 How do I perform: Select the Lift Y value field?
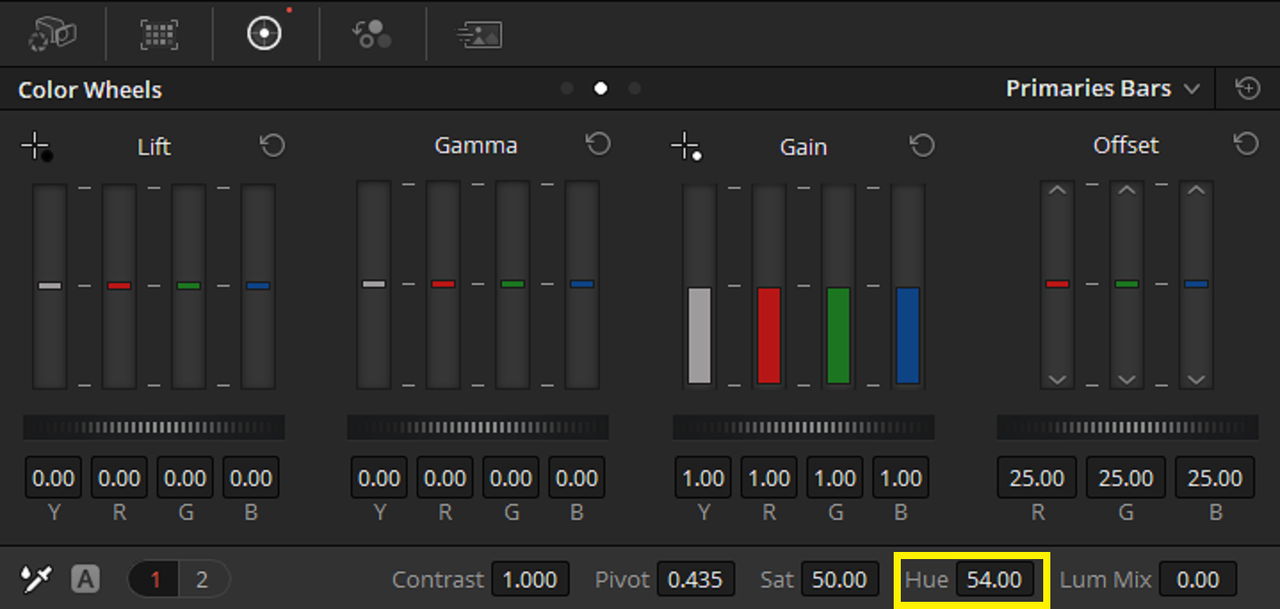tap(53, 478)
